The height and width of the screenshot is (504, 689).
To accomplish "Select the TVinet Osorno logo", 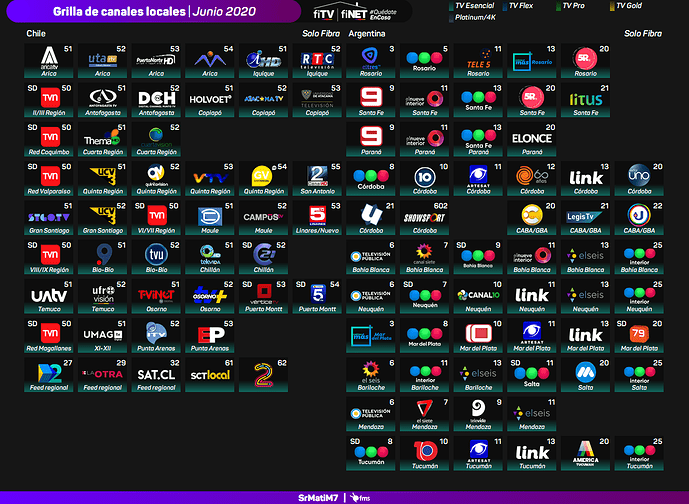I will [x=156, y=295].
